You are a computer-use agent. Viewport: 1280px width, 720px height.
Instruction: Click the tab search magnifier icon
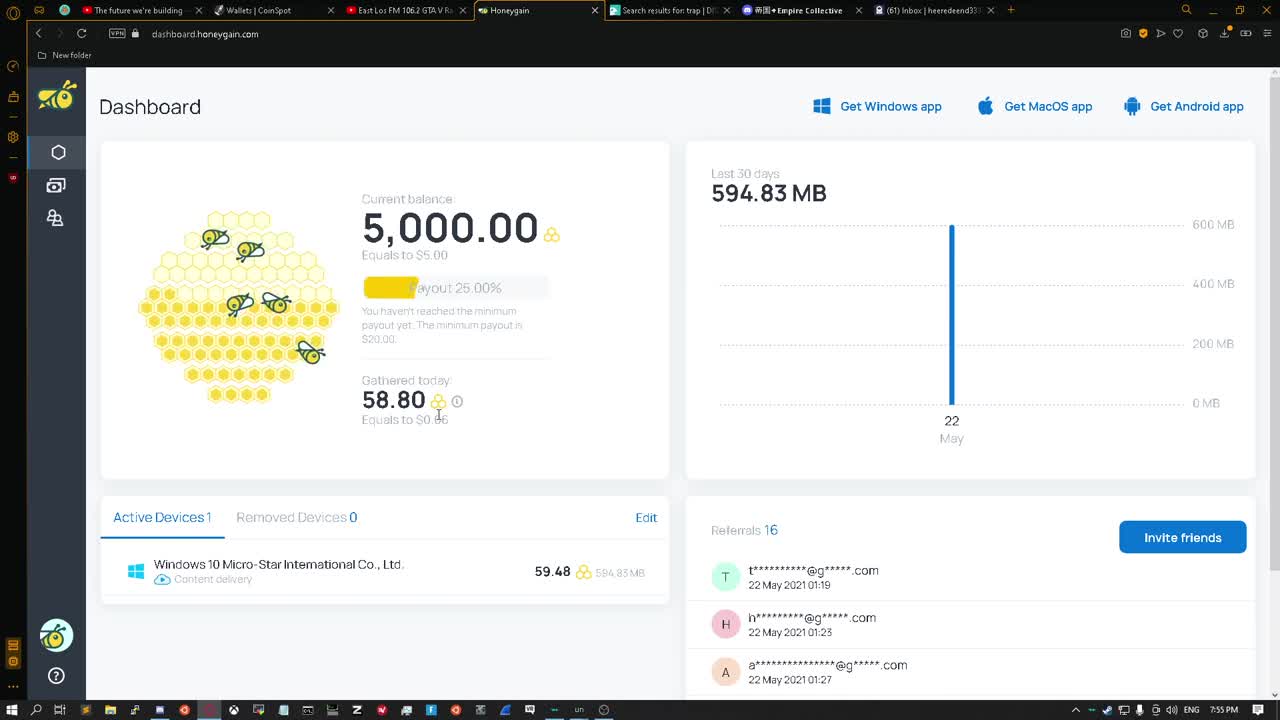coord(1187,10)
